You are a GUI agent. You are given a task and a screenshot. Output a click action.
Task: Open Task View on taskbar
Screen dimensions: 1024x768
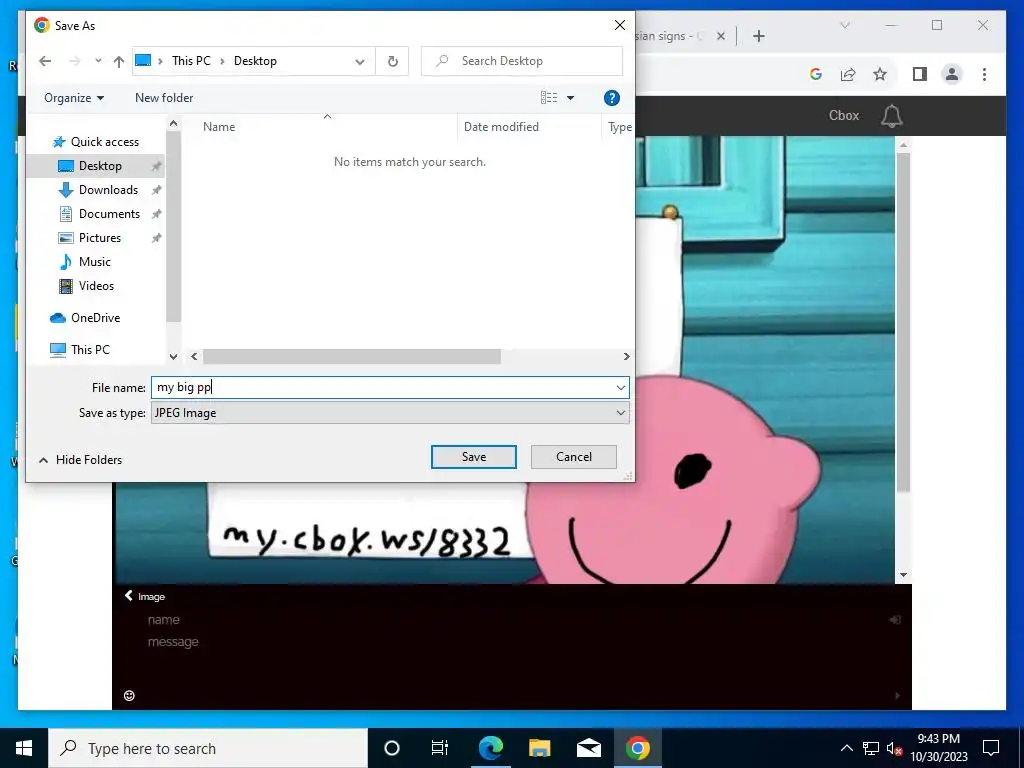coord(440,748)
